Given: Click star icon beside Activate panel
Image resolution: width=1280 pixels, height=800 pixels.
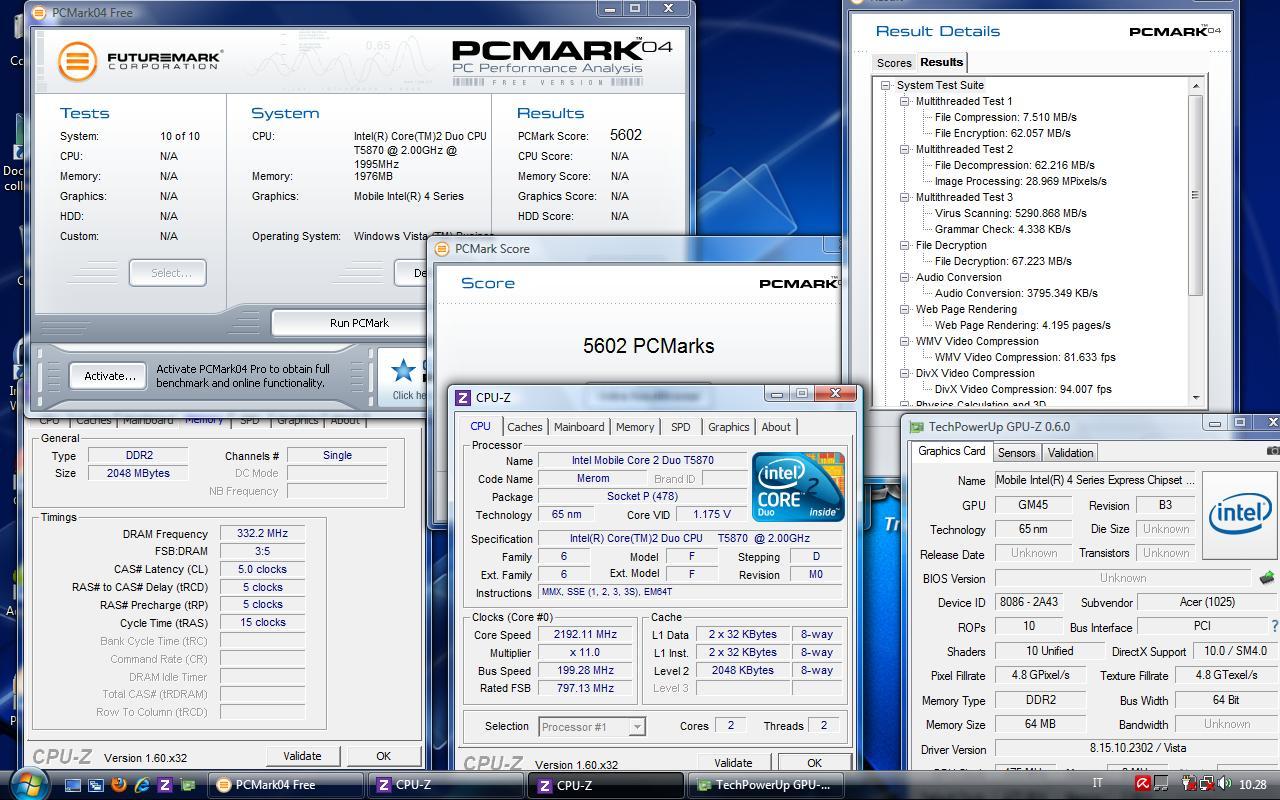Looking at the screenshot, I should (x=404, y=371).
